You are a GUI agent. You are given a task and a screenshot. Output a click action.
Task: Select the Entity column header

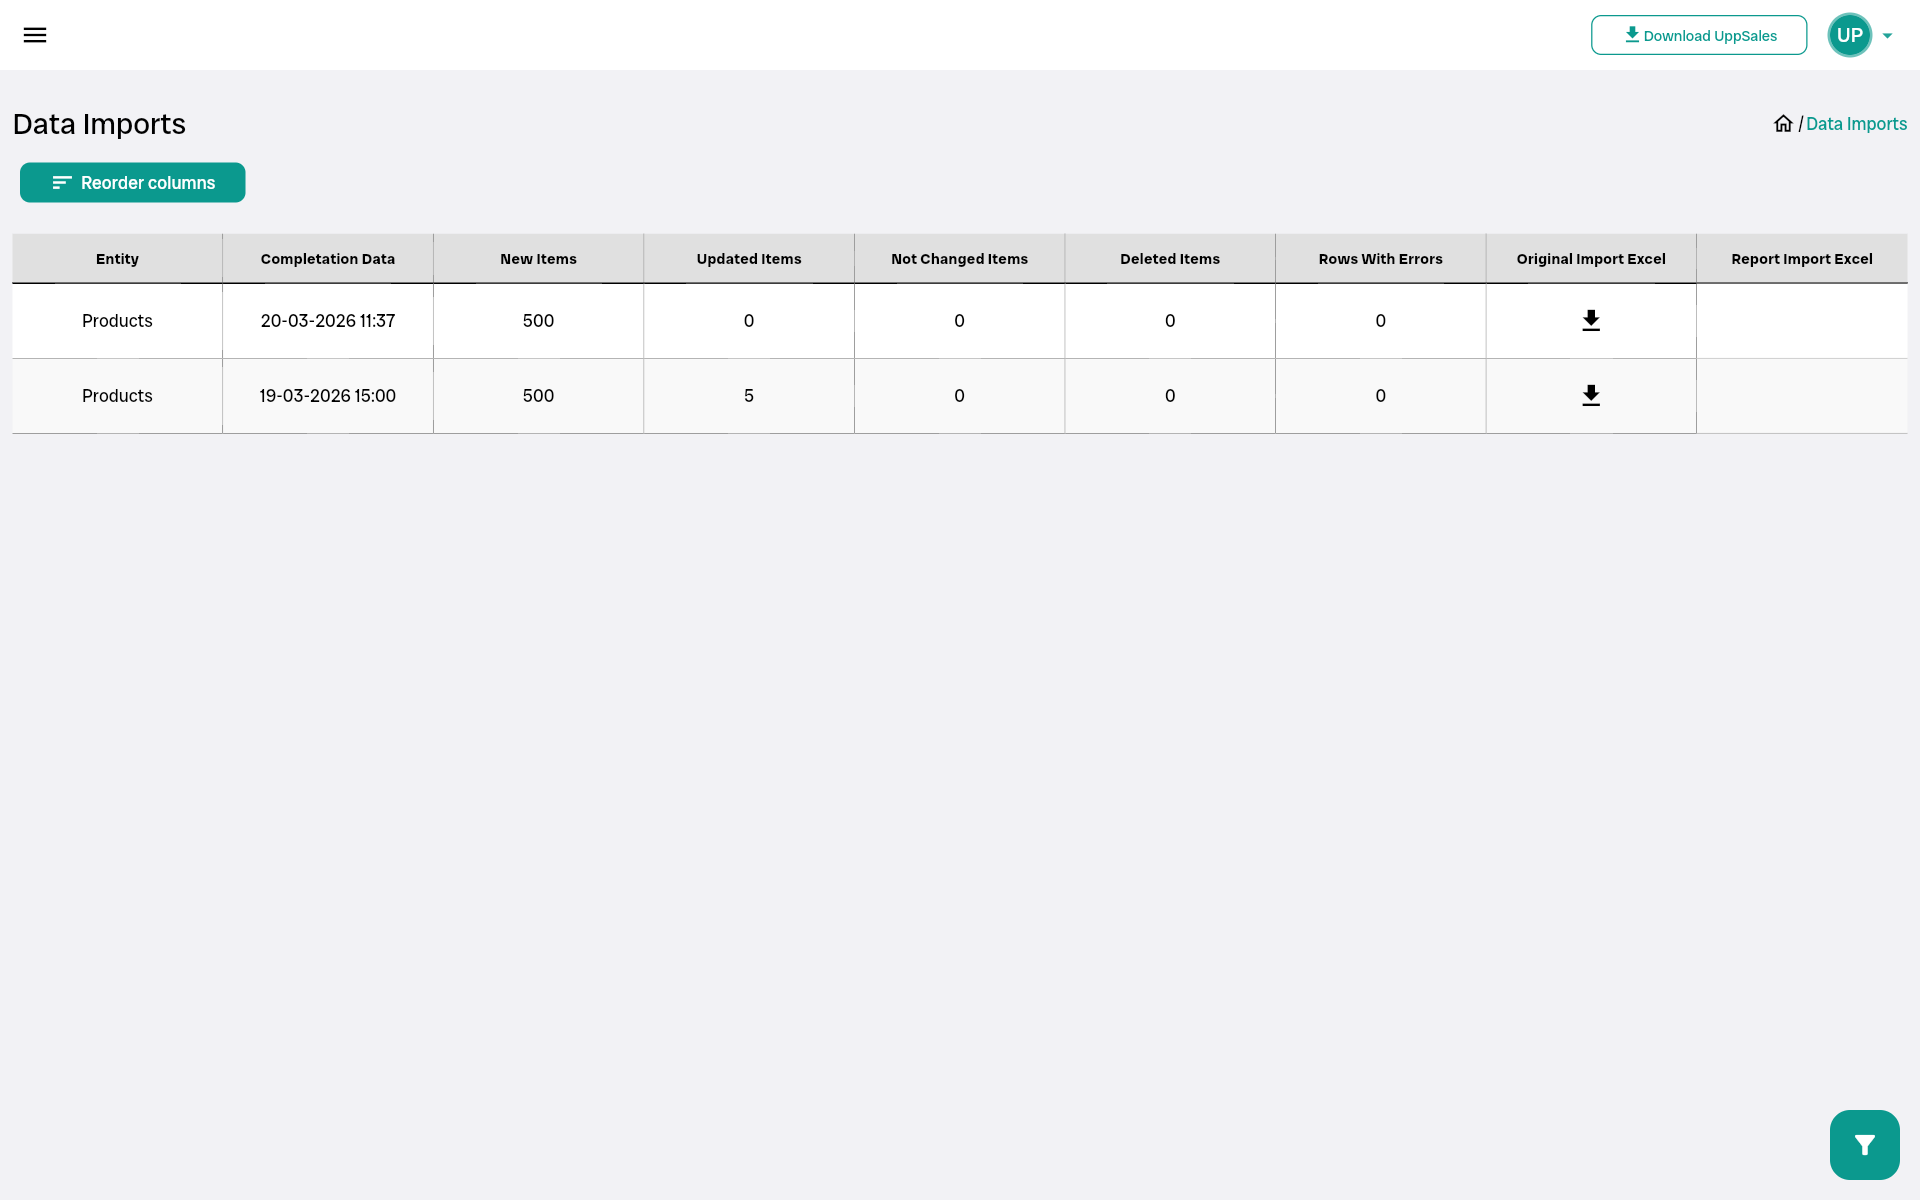pos(117,258)
